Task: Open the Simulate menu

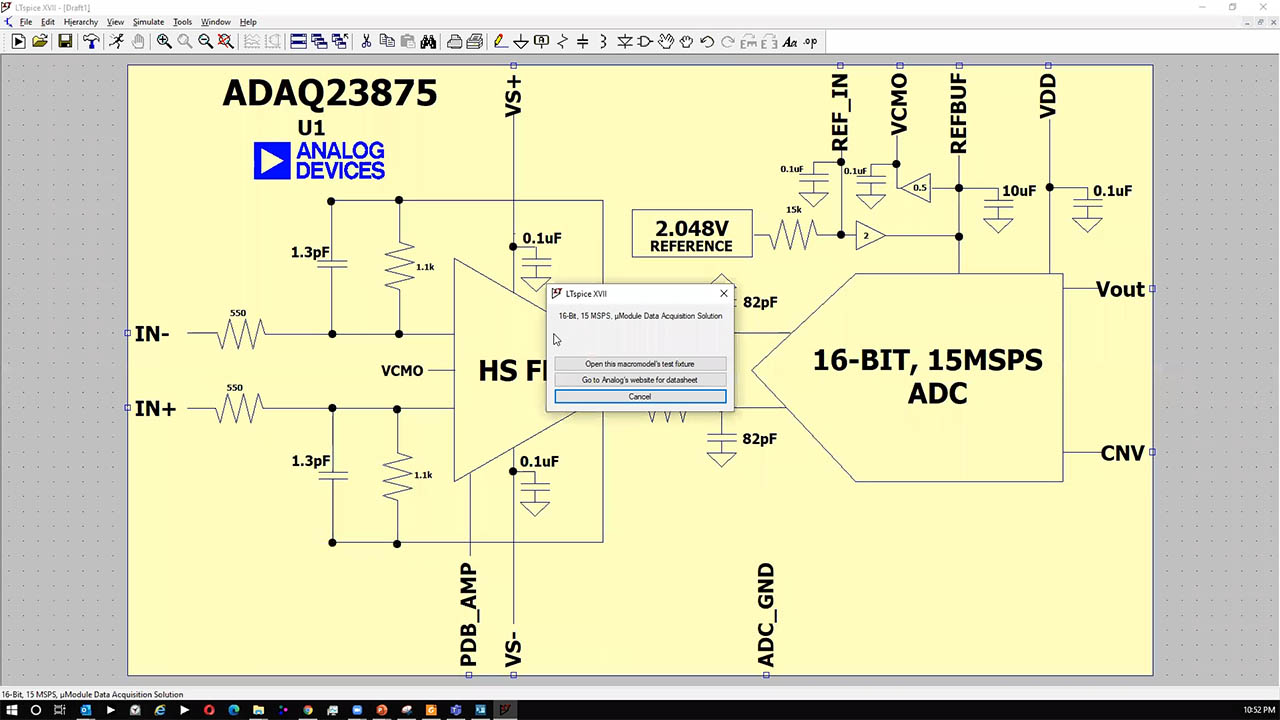Action: pyautogui.click(x=149, y=21)
